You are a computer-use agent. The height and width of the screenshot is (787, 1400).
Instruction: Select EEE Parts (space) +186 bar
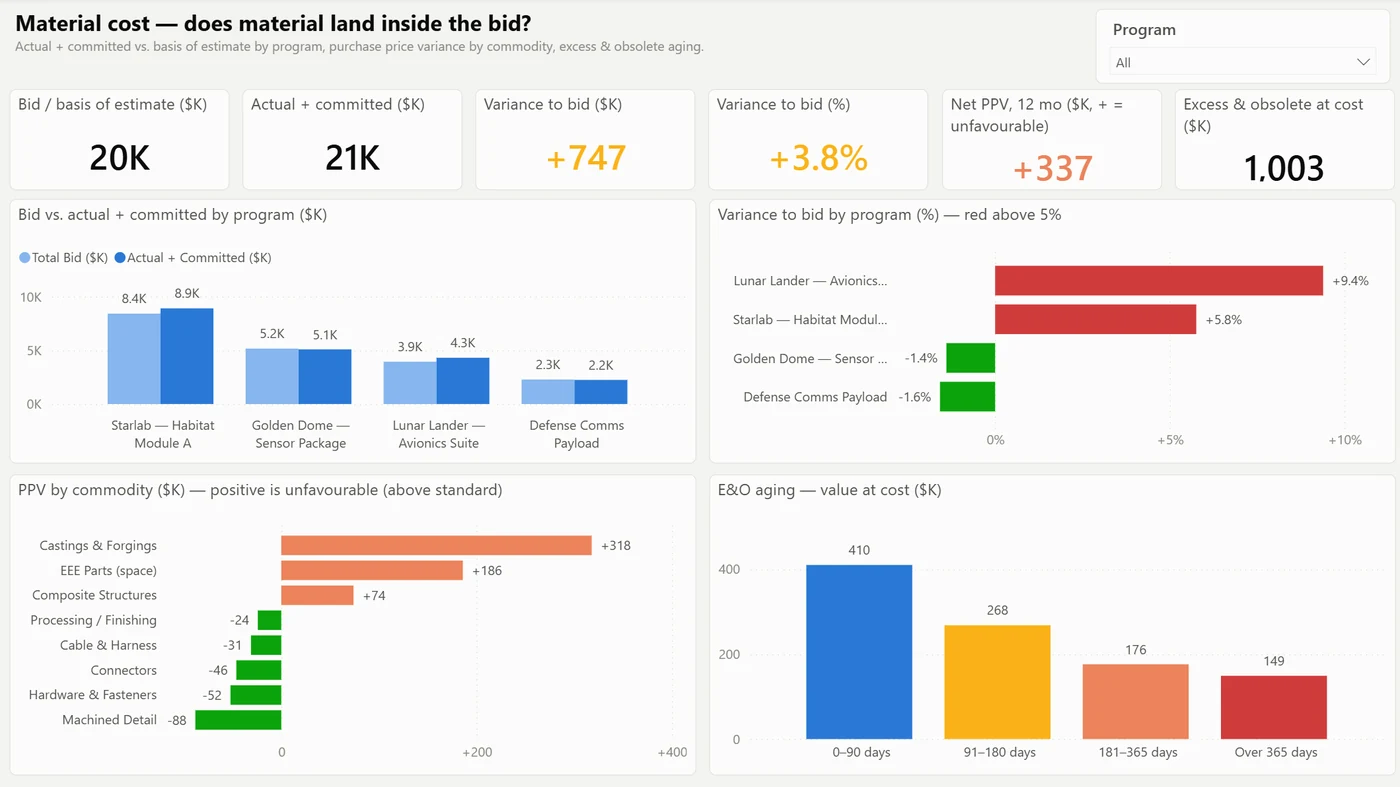372,570
